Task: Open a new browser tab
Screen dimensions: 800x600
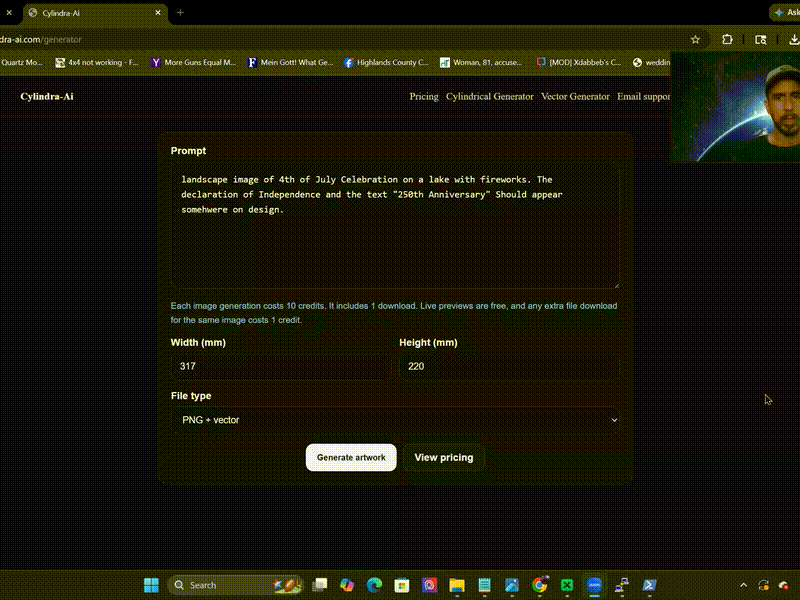Action: [180, 13]
